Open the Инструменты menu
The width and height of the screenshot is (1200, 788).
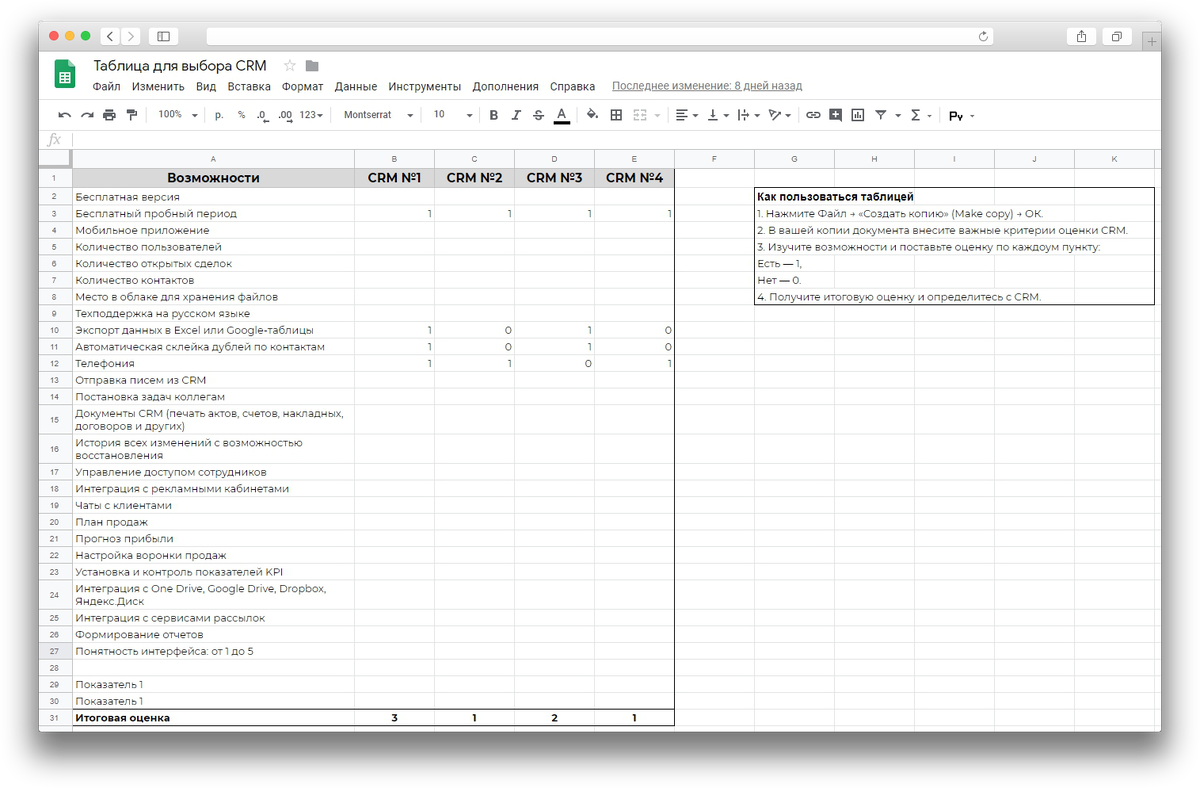(x=425, y=87)
